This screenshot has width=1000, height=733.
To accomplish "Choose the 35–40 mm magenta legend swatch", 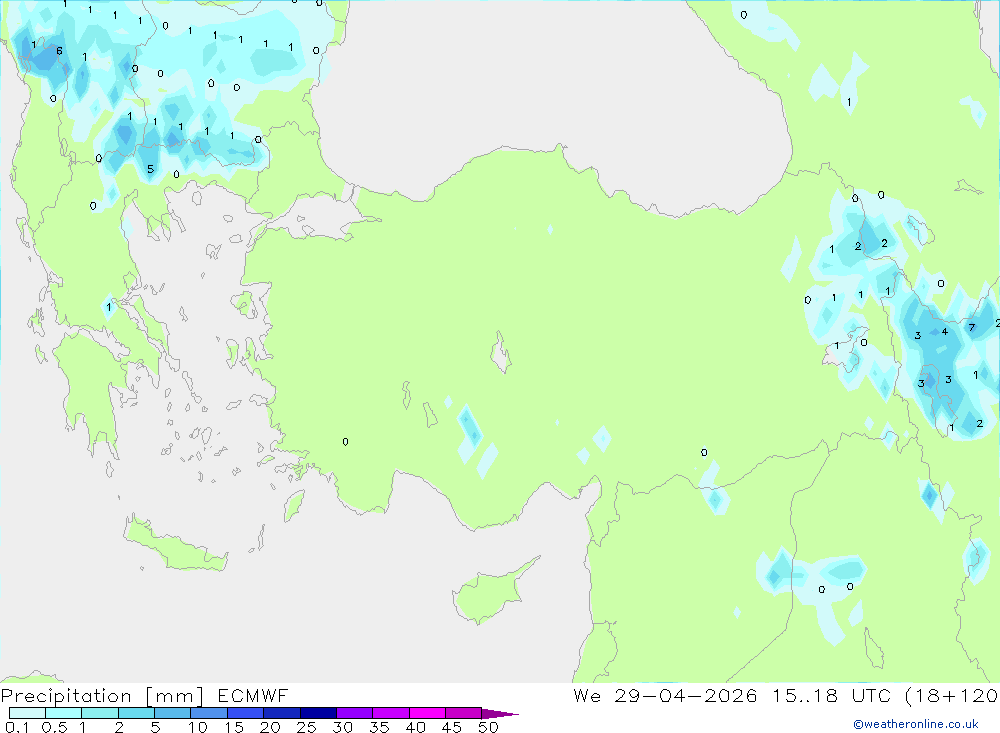I will pyautogui.click(x=390, y=713).
